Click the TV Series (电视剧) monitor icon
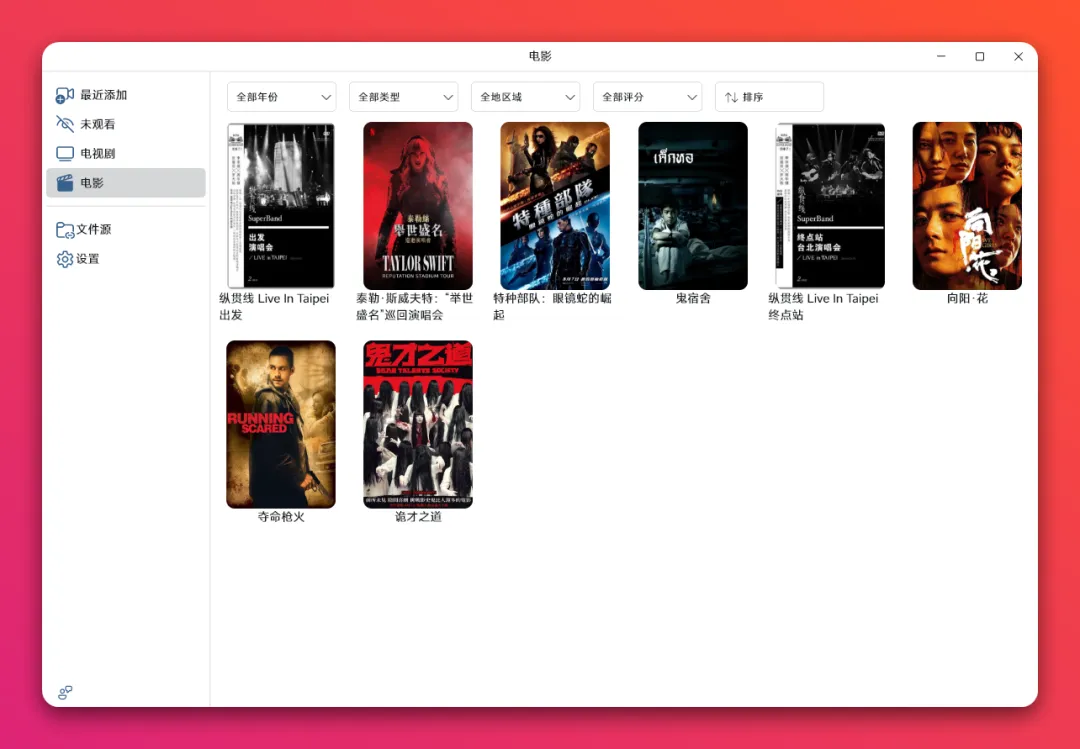The width and height of the screenshot is (1080, 749). tap(65, 154)
